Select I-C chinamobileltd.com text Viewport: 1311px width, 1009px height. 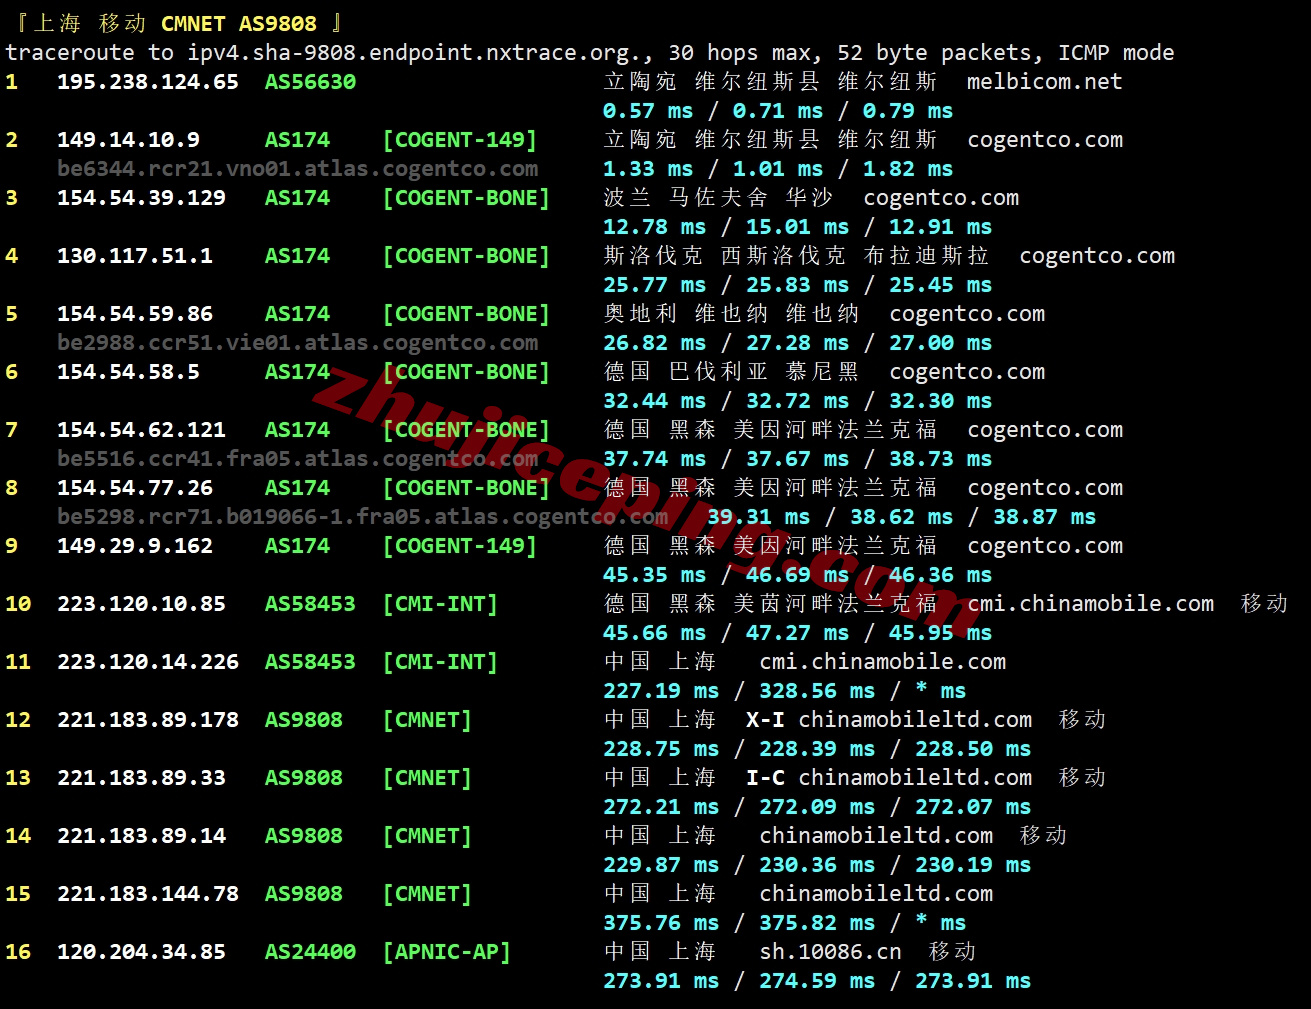click(889, 778)
